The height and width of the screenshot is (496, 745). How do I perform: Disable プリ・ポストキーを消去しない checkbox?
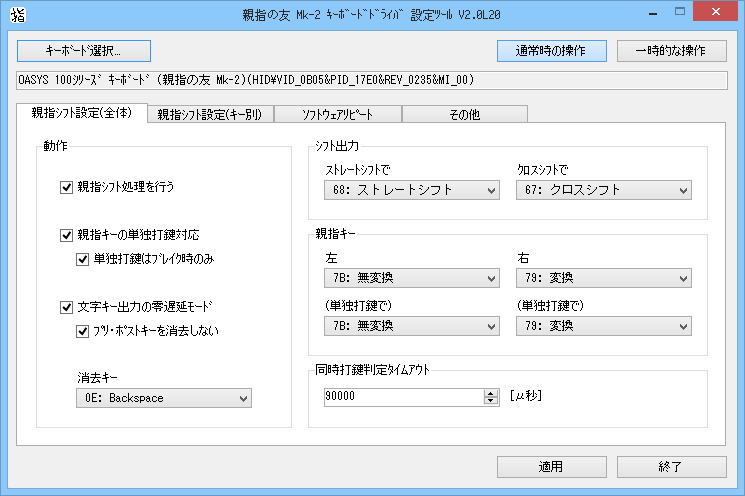click(83, 331)
